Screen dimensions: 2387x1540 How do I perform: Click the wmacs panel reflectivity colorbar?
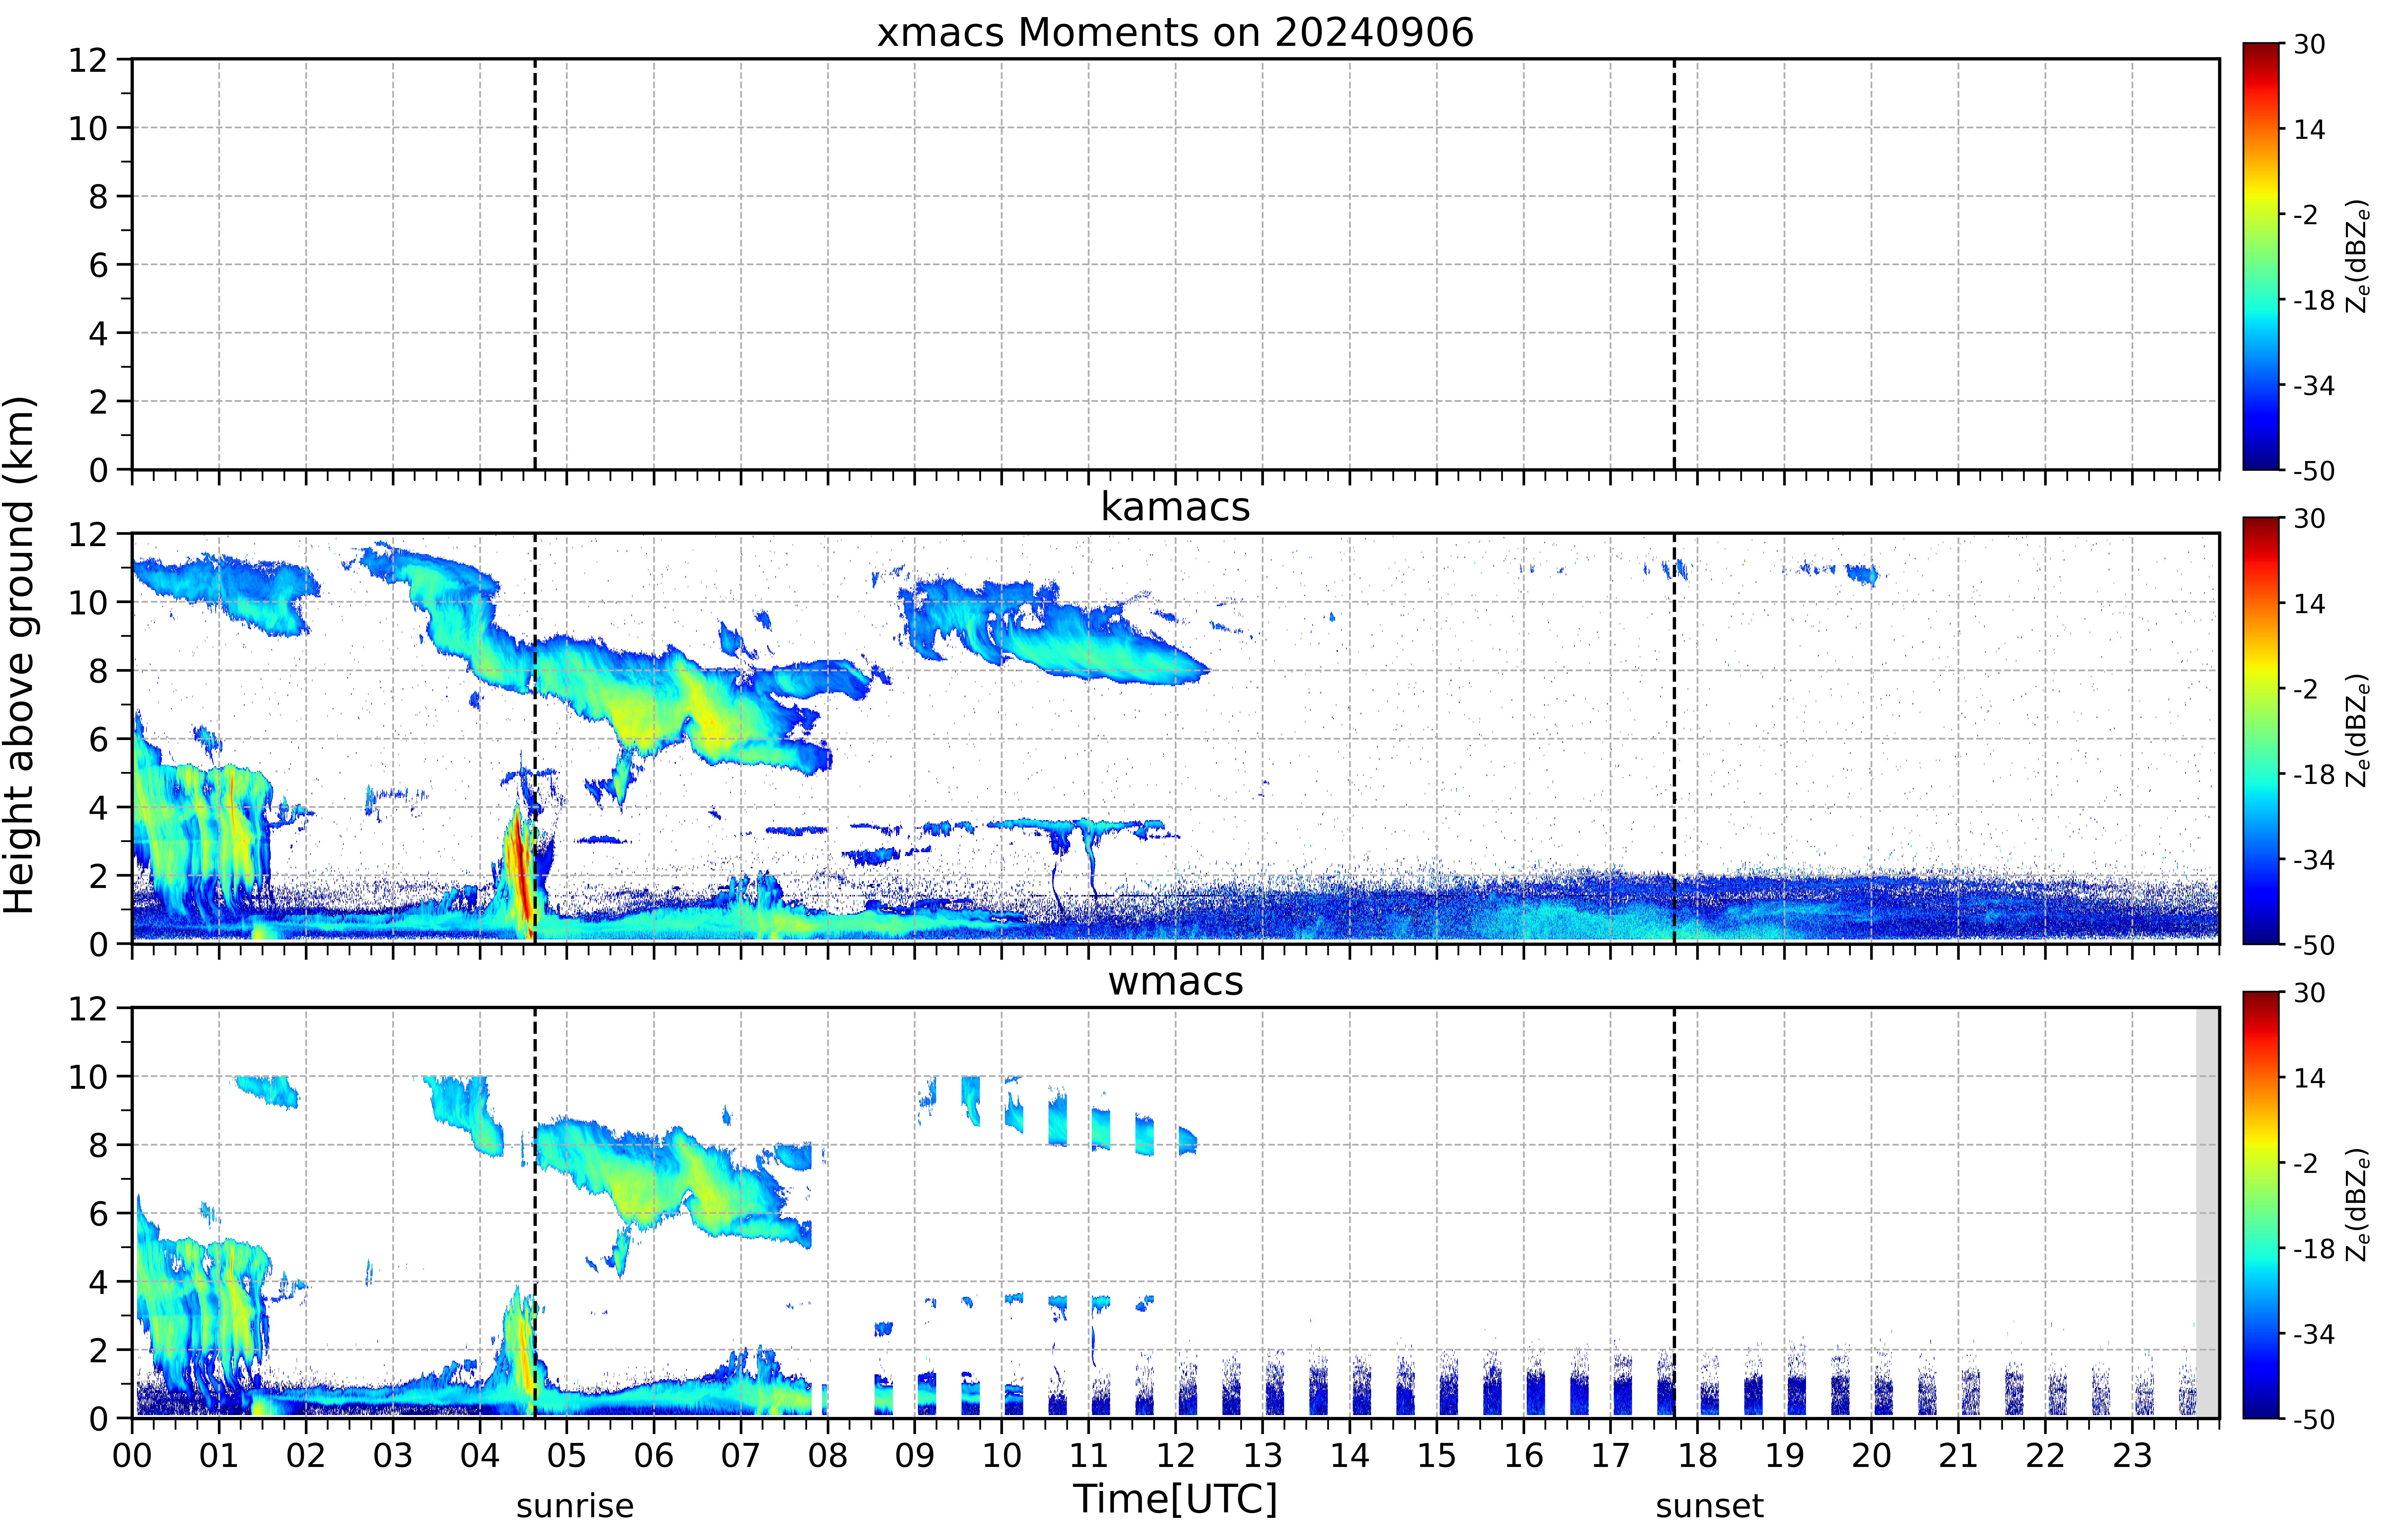pos(2261,1205)
